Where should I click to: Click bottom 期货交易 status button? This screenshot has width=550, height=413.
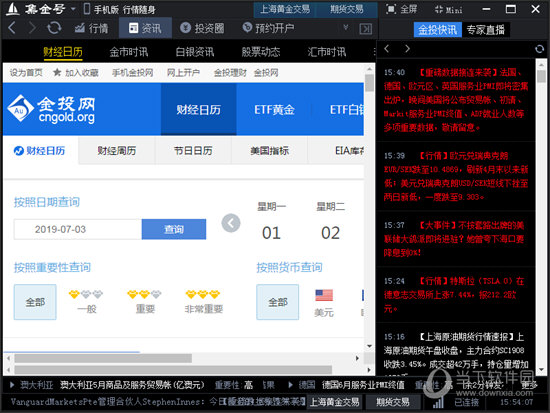(393, 402)
